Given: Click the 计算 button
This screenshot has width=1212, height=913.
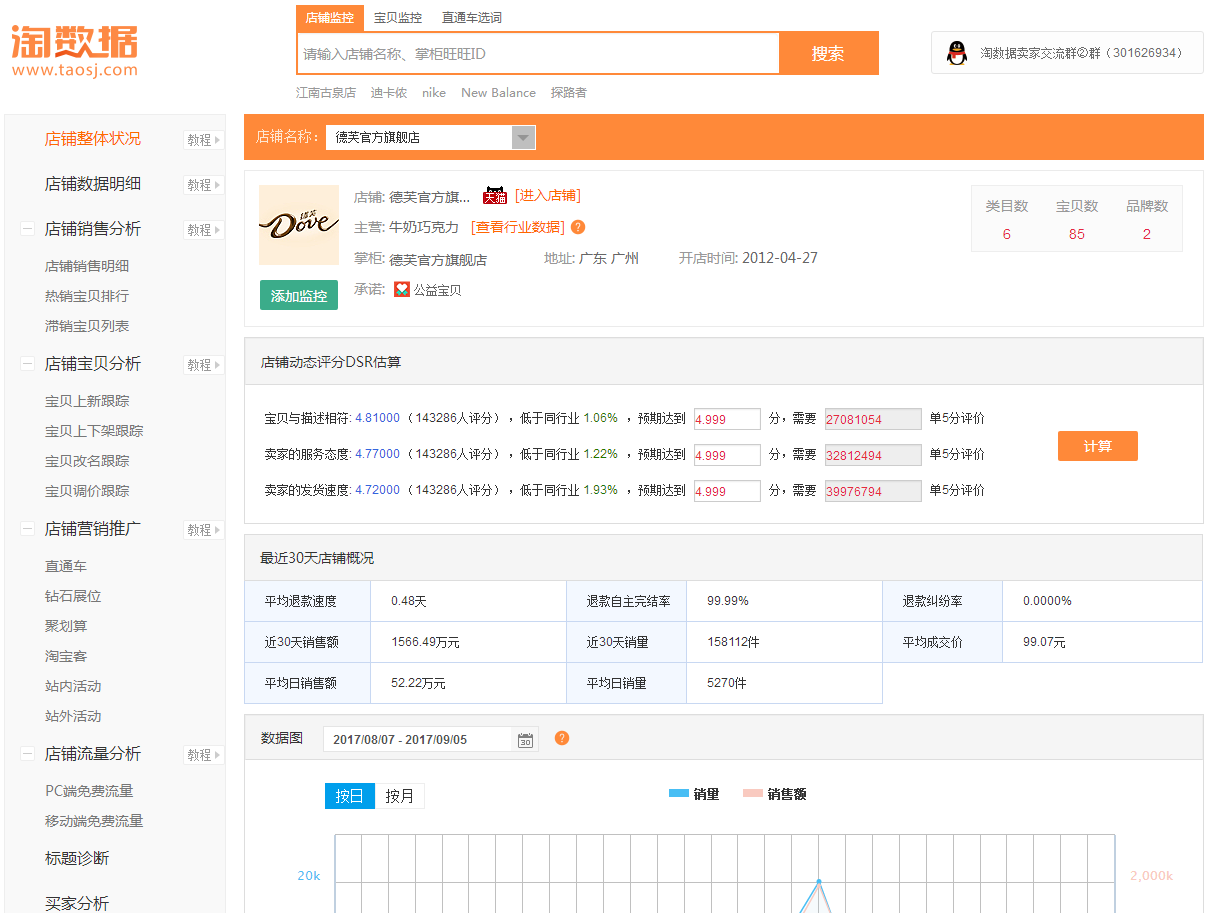Looking at the screenshot, I should [x=1098, y=446].
